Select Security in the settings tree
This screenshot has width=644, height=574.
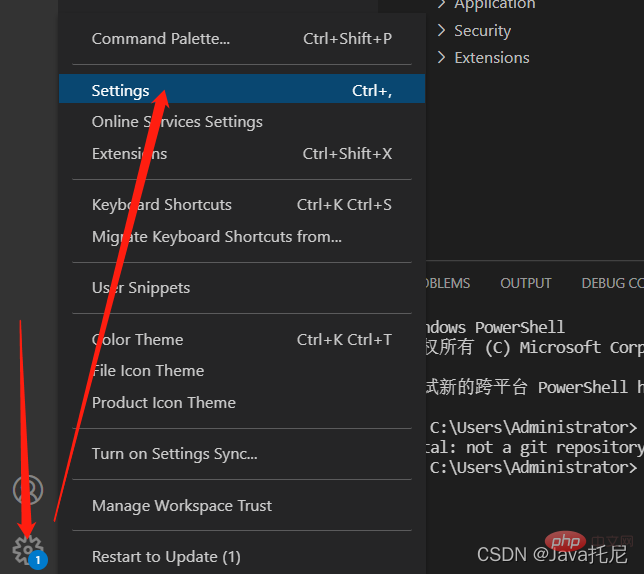click(483, 31)
